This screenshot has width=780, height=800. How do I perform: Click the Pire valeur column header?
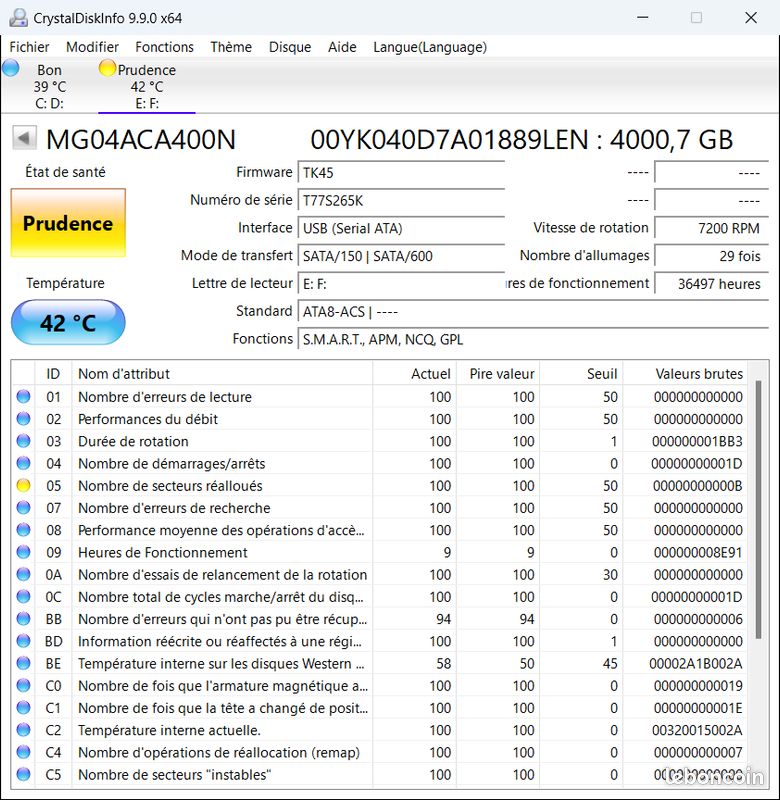498,373
